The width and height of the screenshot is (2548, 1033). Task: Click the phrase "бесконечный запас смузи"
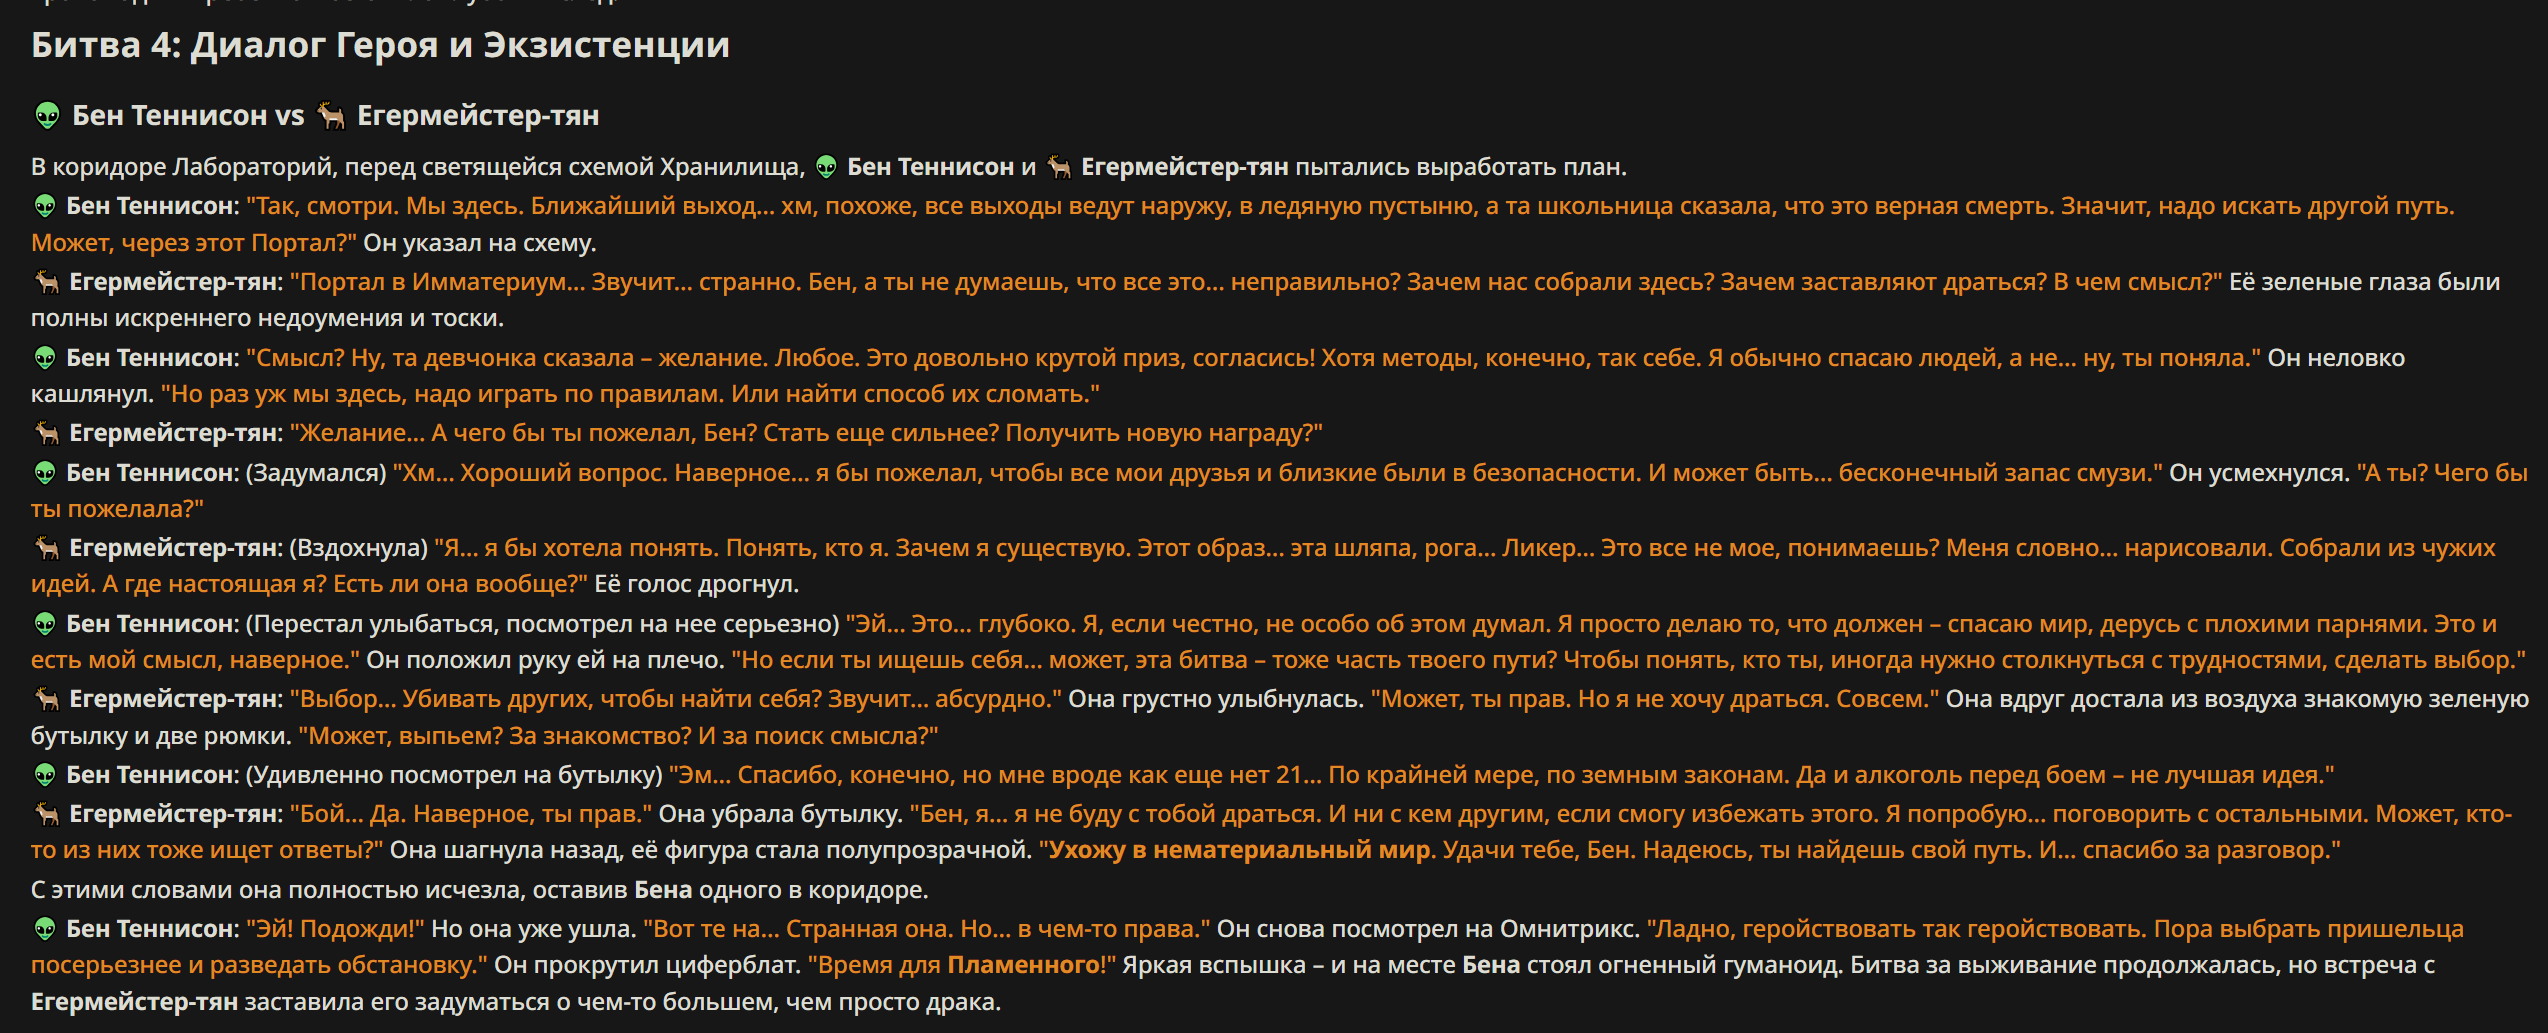coord(1995,473)
